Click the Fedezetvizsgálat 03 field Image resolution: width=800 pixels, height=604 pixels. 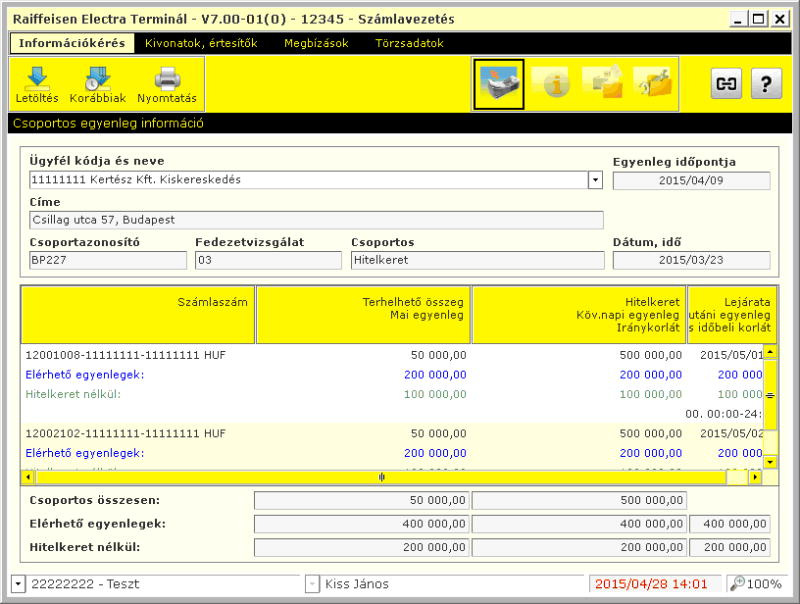point(268,260)
